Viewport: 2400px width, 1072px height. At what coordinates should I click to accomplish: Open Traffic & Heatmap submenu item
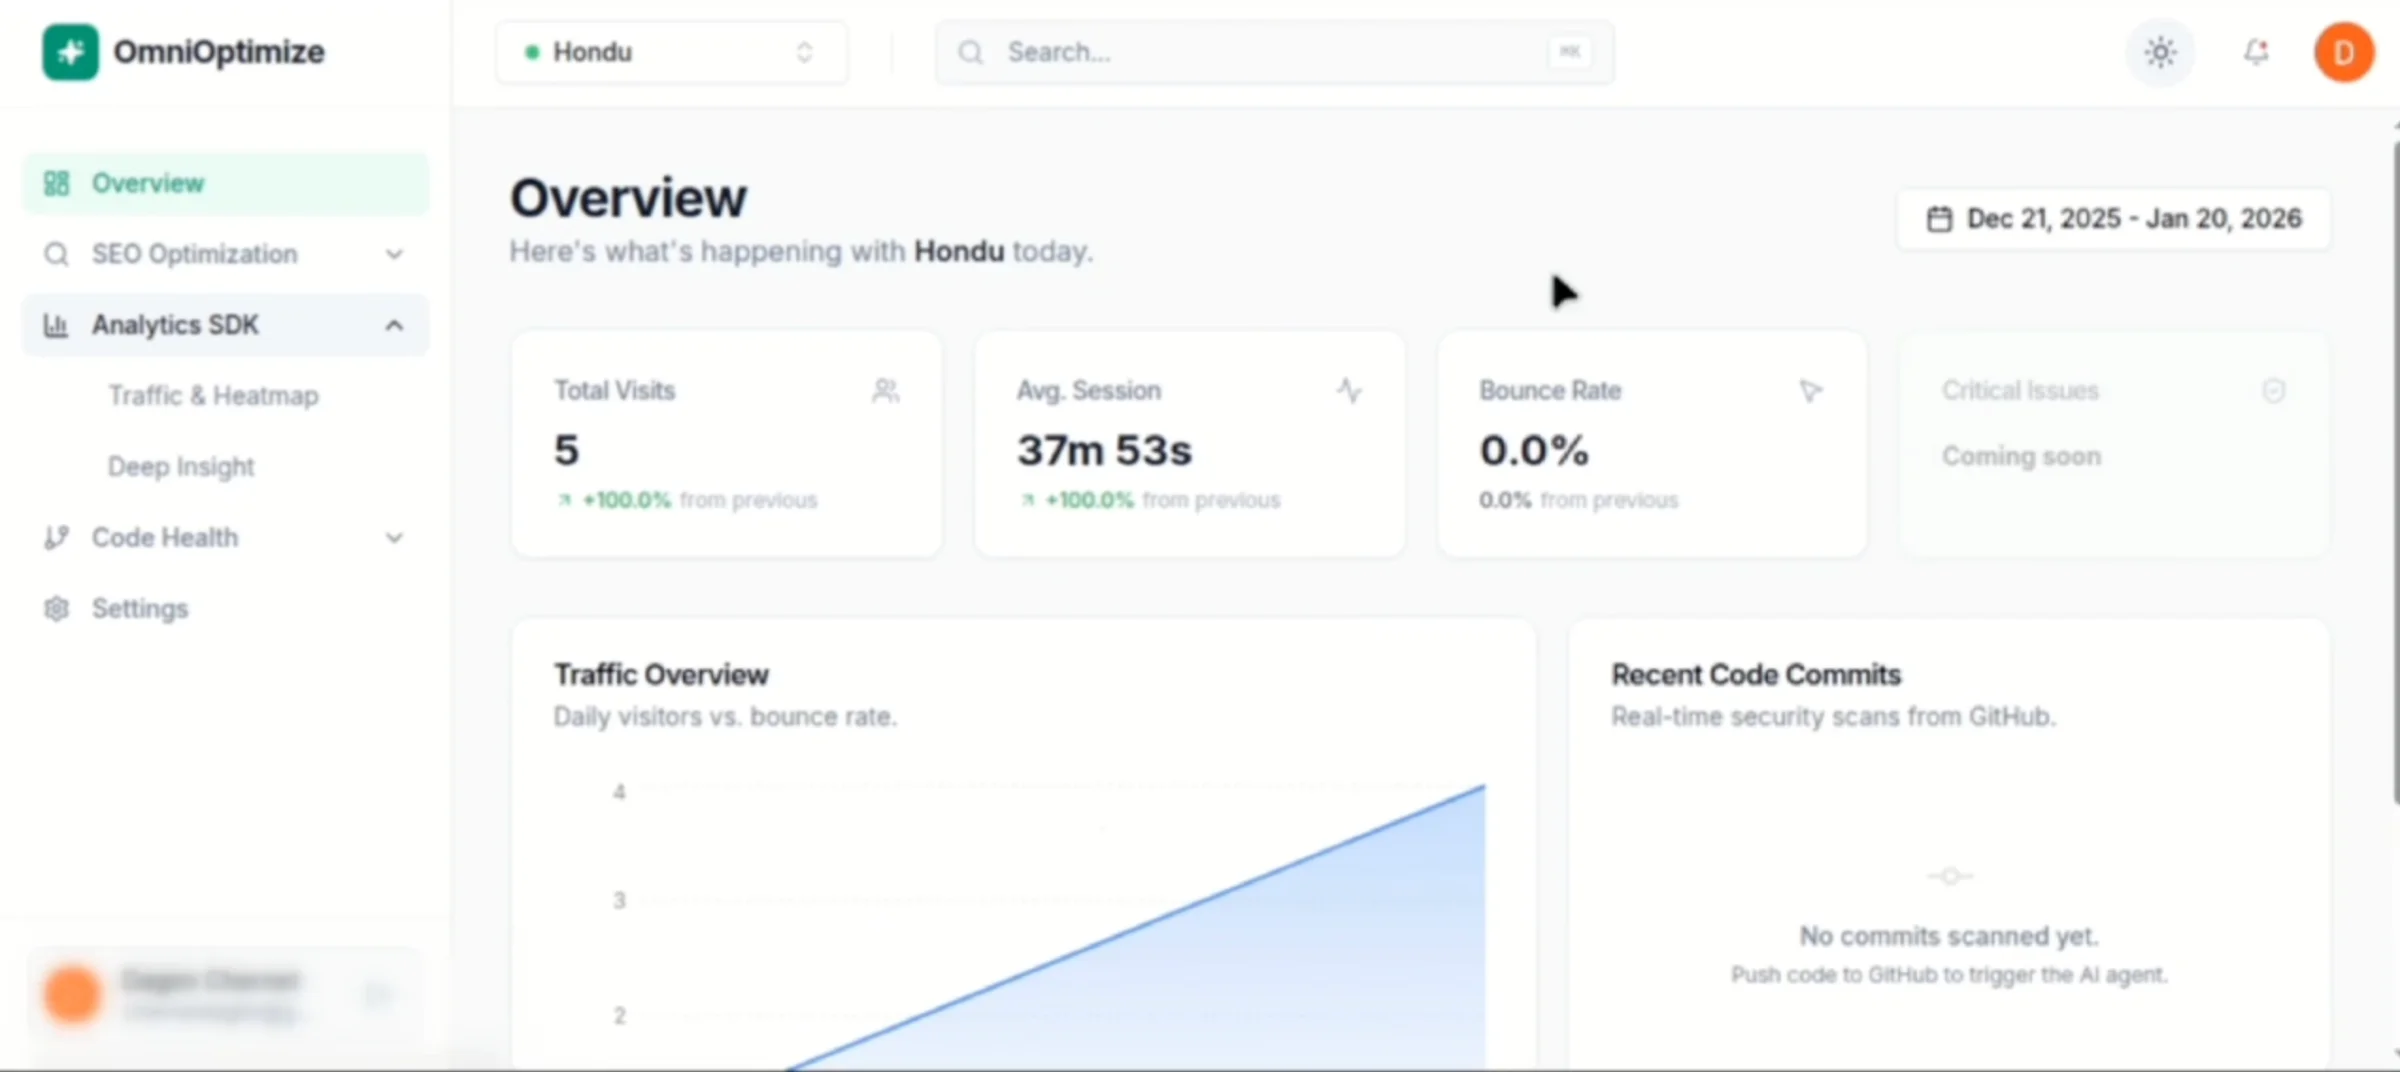(213, 396)
